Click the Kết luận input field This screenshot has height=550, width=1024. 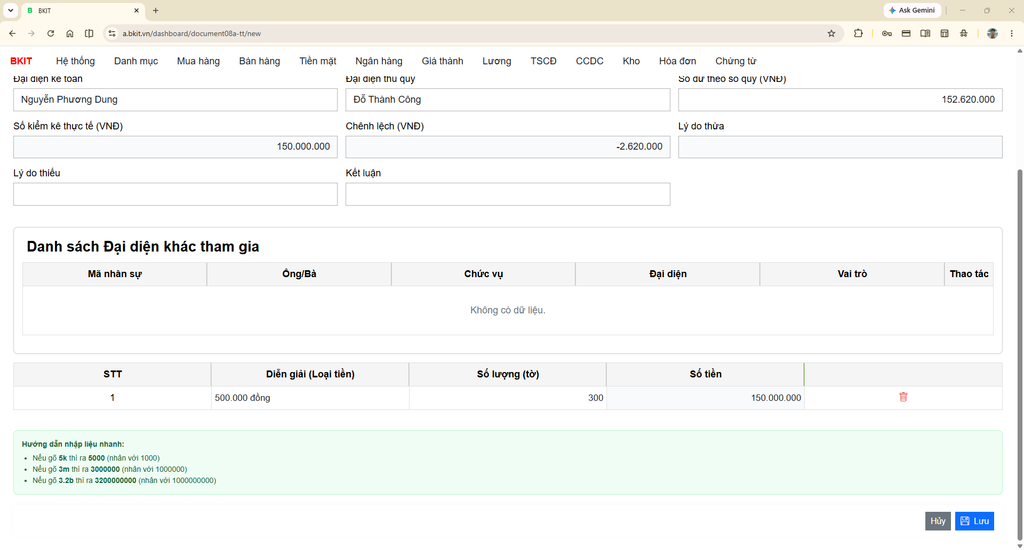[507, 194]
